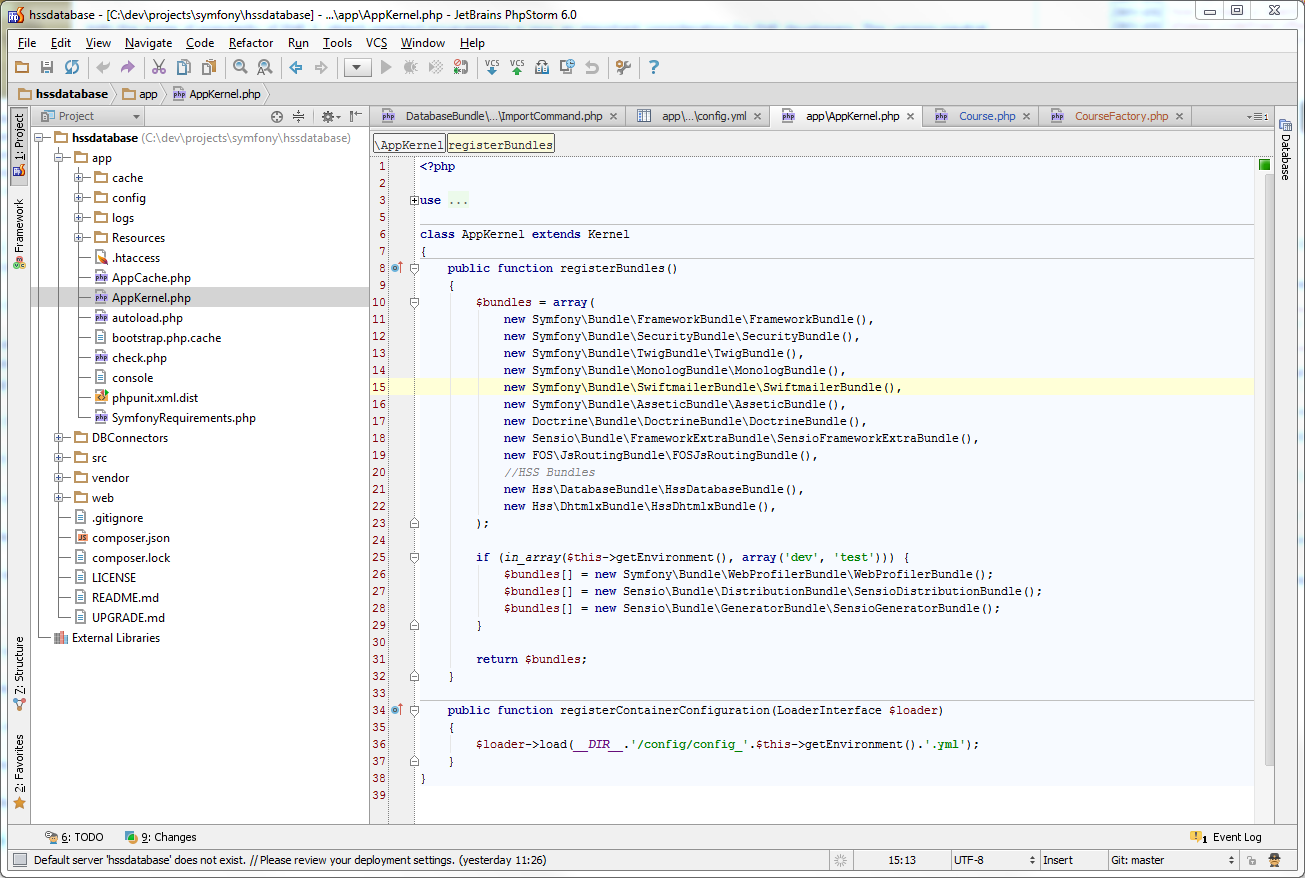Open the Navigate menu
The image size is (1305, 878).
(148, 43)
